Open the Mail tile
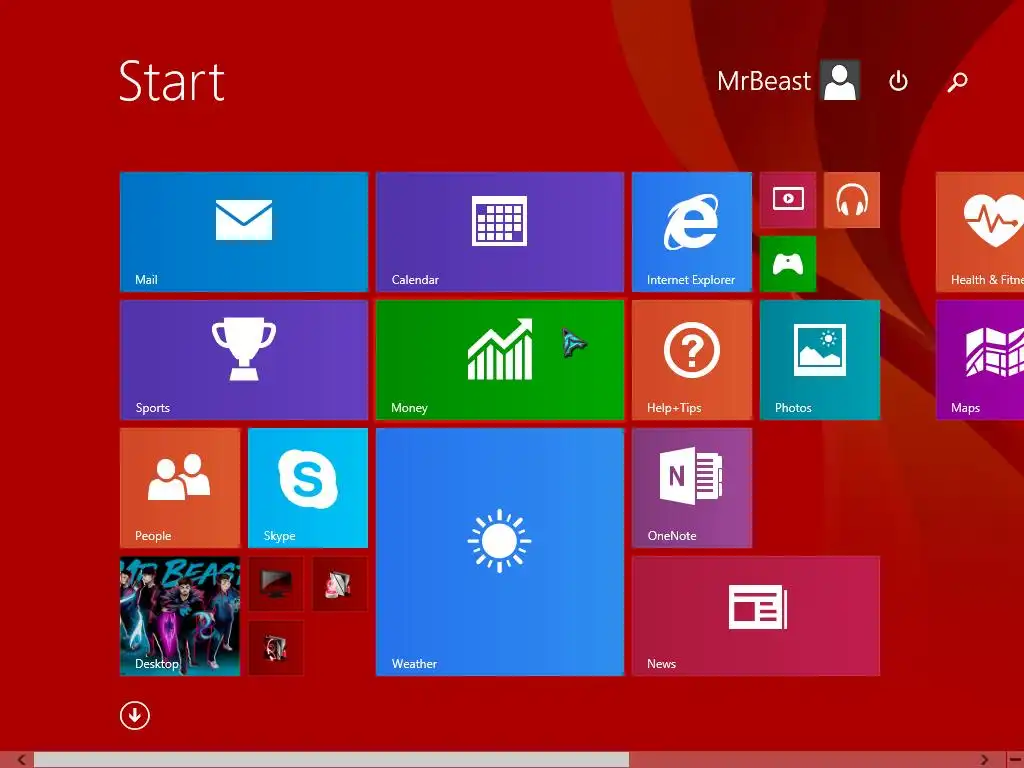Screen dimensions: 1024x768 (x=244, y=232)
